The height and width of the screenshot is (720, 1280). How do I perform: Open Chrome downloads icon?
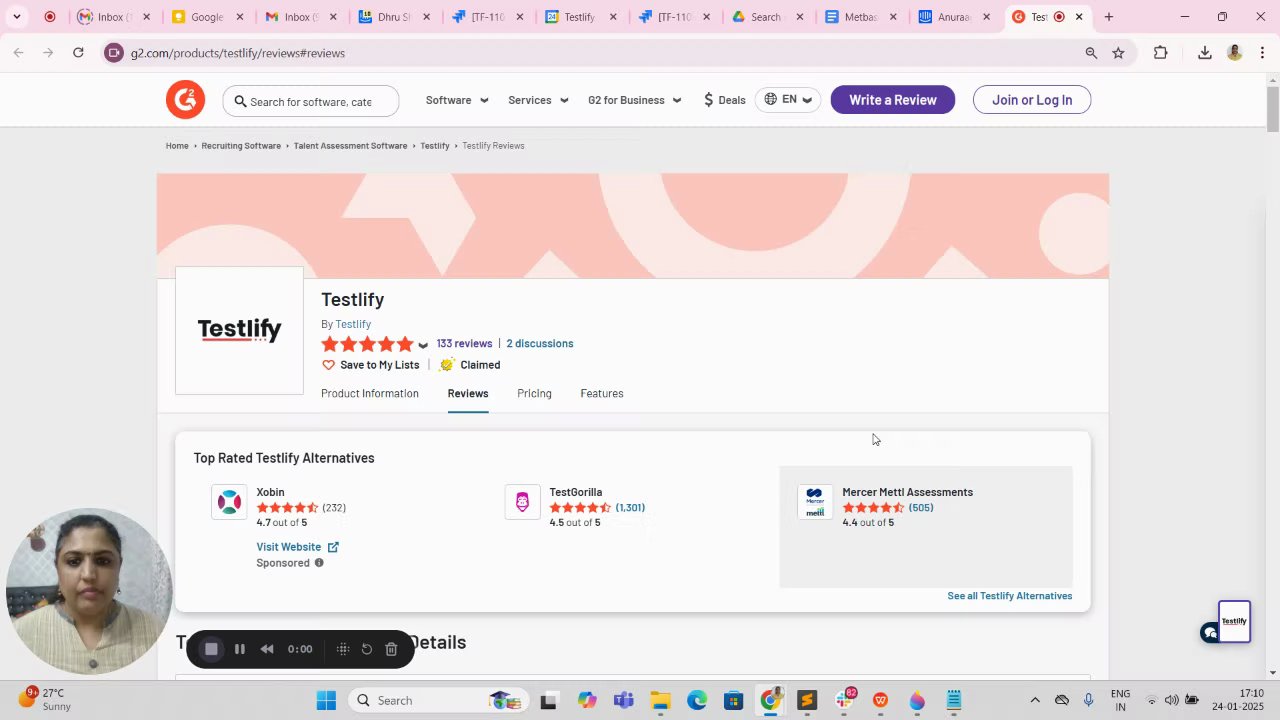pyautogui.click(x=1205, y=53)
